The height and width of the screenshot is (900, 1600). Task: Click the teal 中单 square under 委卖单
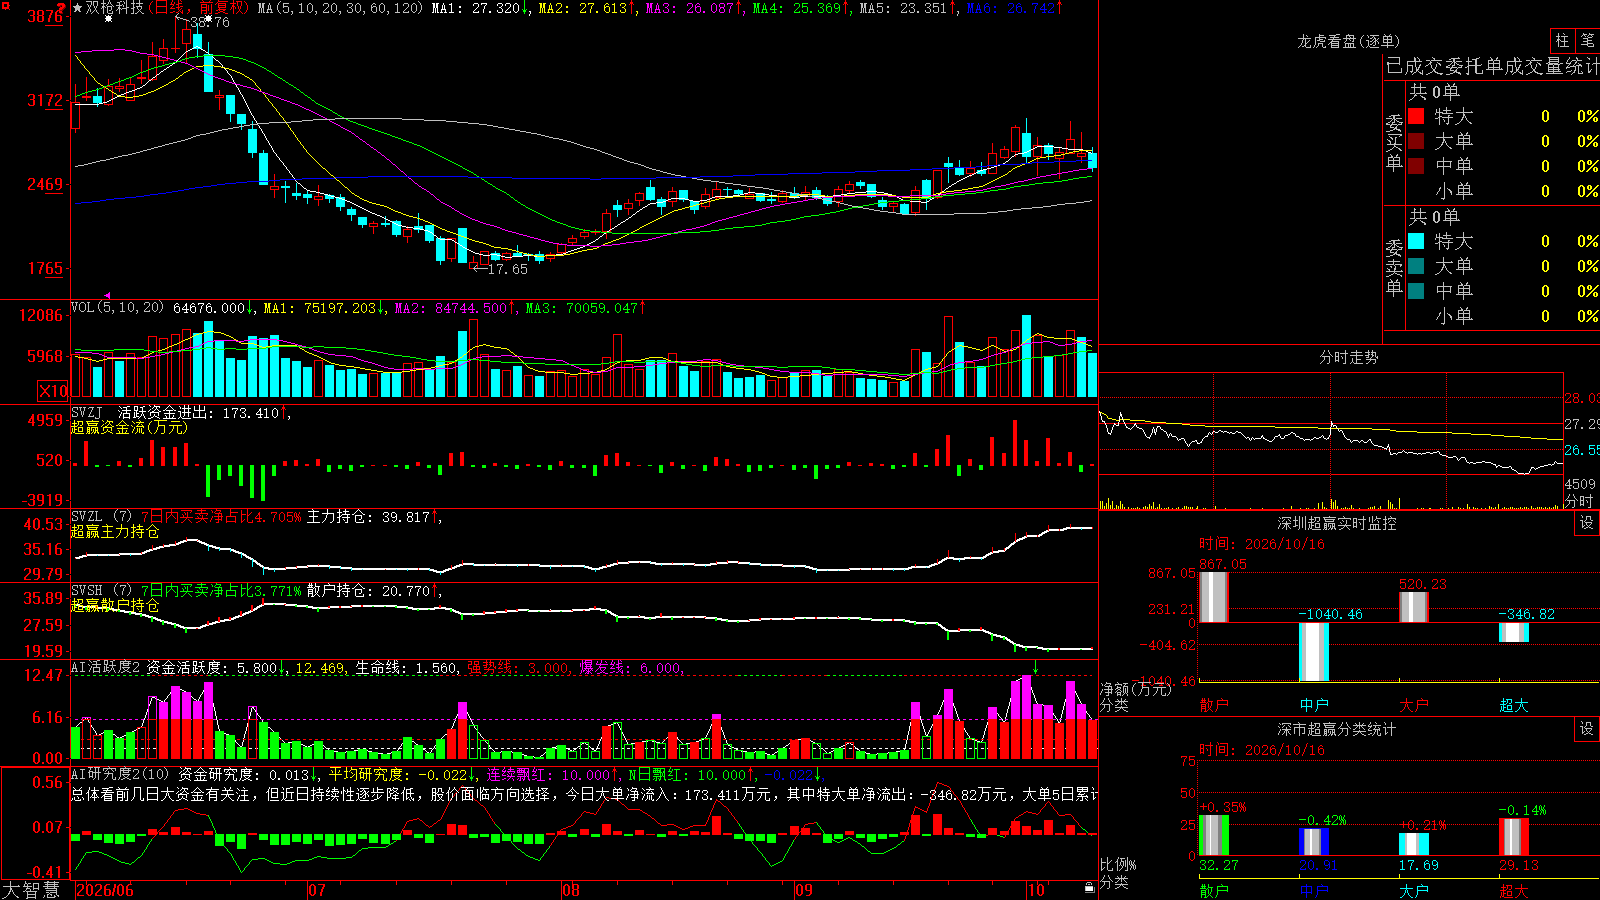tap(1416, 291)
